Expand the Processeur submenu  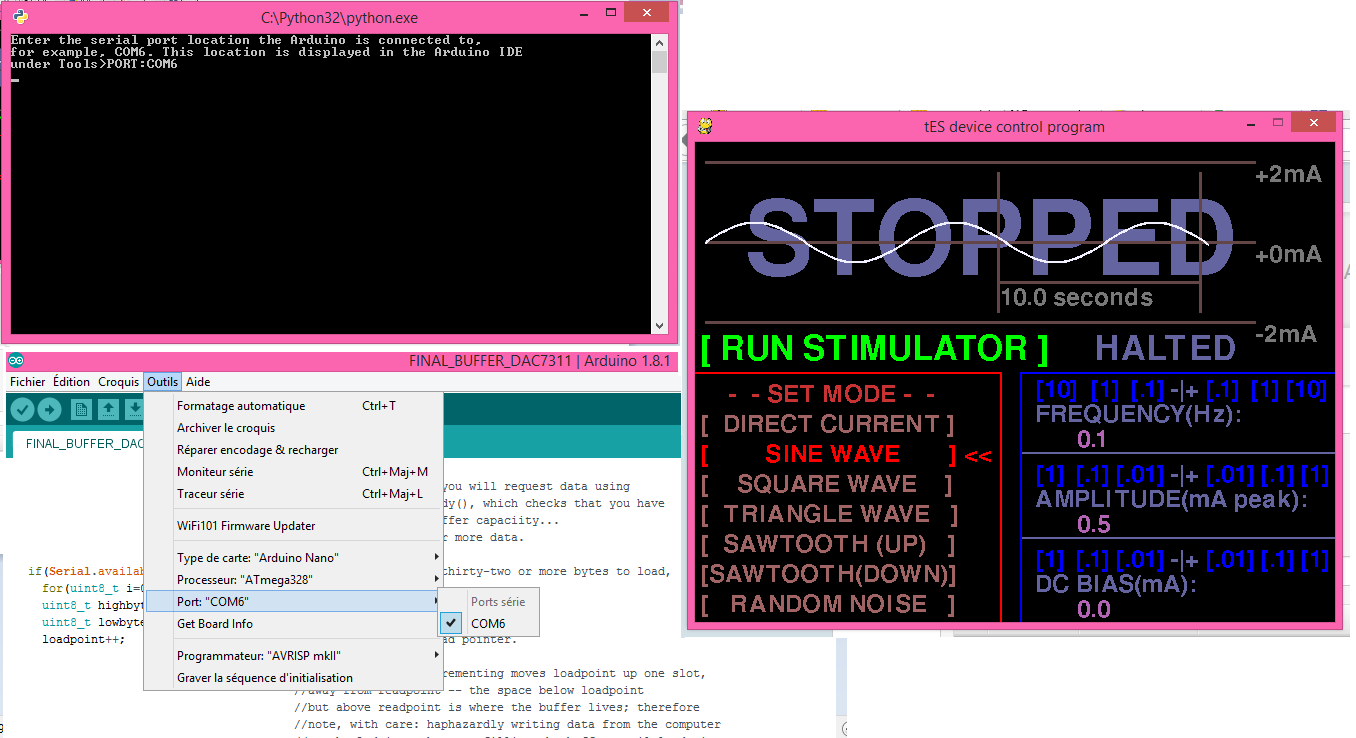[x=293, y=579]
